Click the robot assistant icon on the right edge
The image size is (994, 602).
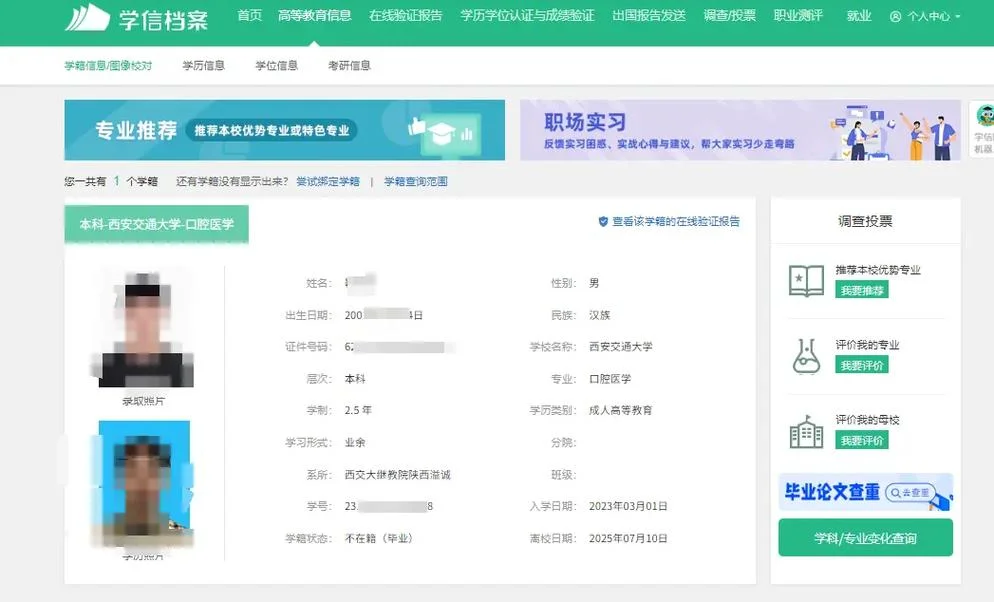[x=985, y=117]
